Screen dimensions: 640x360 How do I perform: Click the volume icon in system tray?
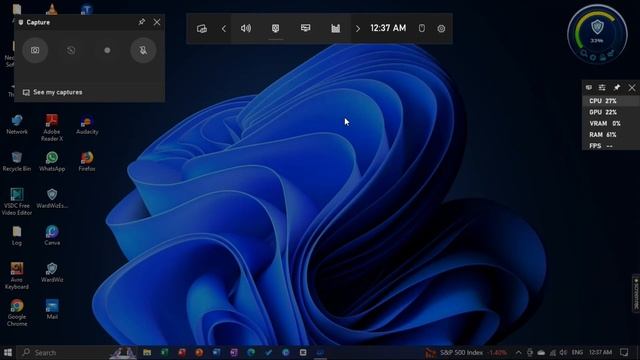click(564, 352)
